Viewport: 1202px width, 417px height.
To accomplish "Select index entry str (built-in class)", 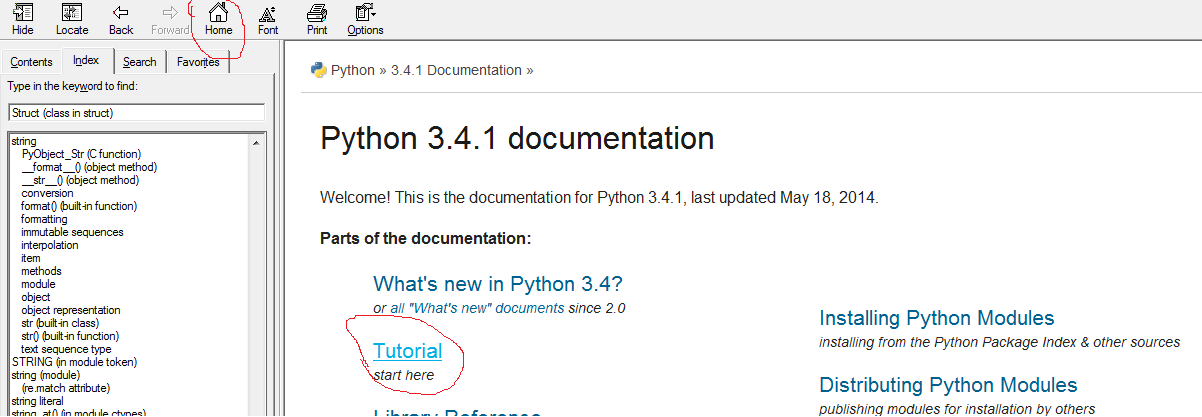I will point(63,323).
